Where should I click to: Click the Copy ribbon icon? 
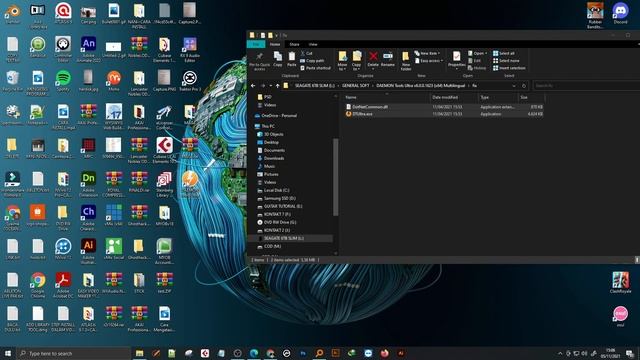[278, 59]
